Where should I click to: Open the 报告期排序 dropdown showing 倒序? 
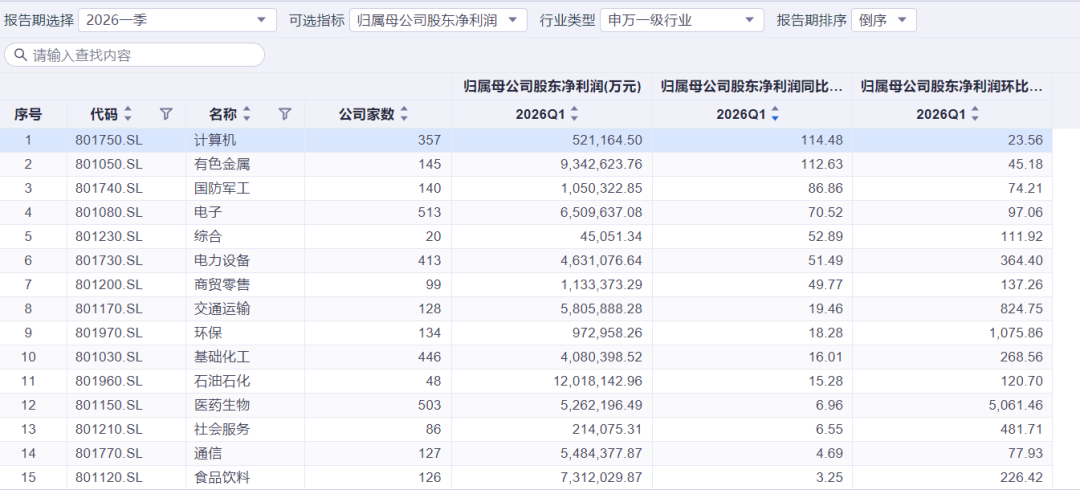pyautogui.click(x=884, y=20)
